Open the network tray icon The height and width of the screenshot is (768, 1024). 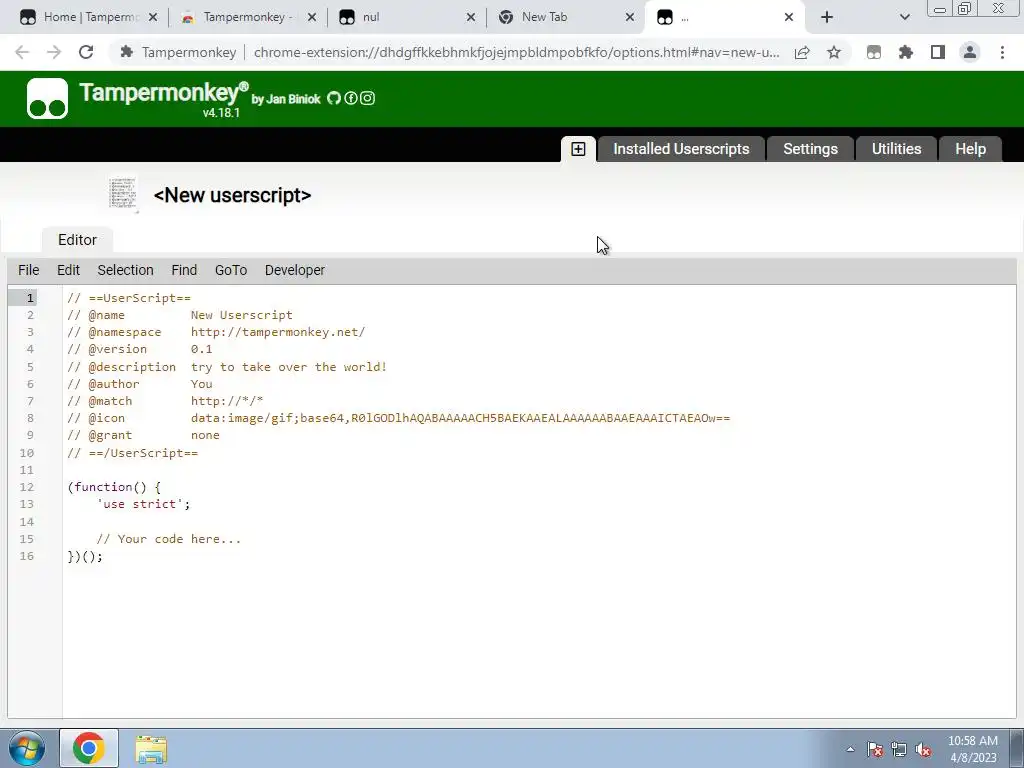(x=899, y=750)
